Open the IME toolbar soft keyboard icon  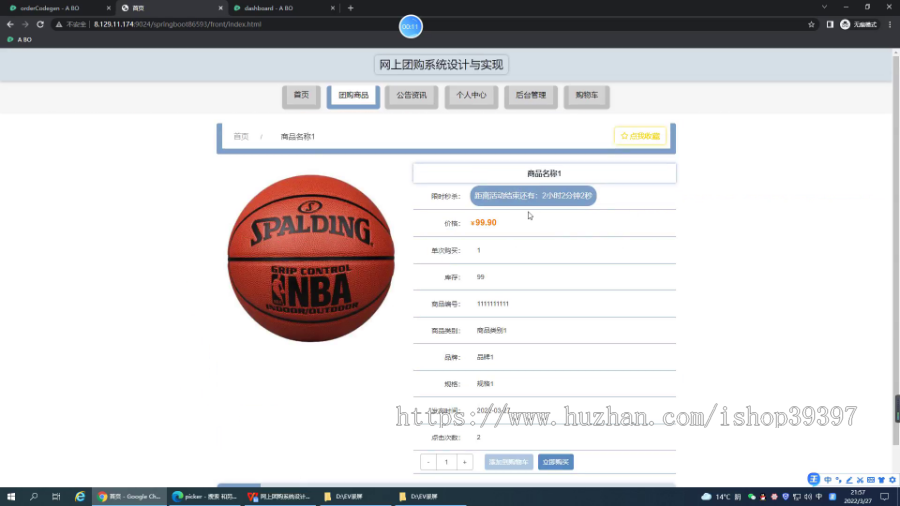(871, 480)
